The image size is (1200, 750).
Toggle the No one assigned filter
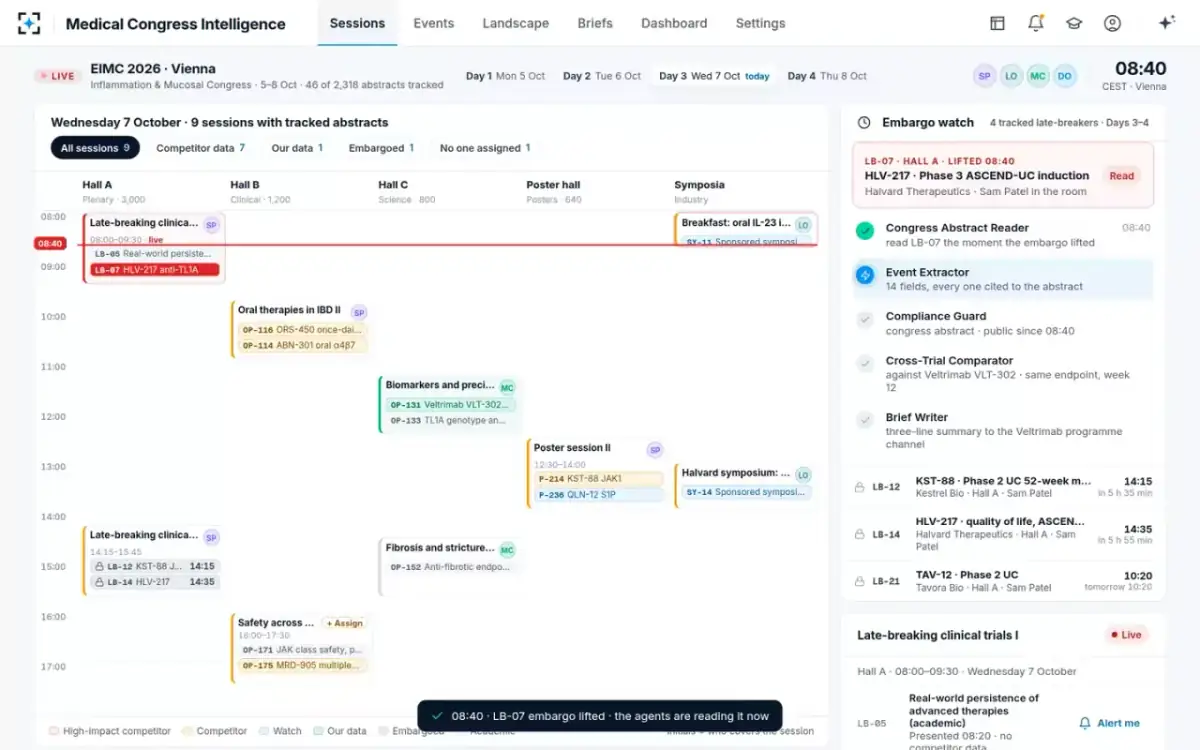tap(485, 148)
